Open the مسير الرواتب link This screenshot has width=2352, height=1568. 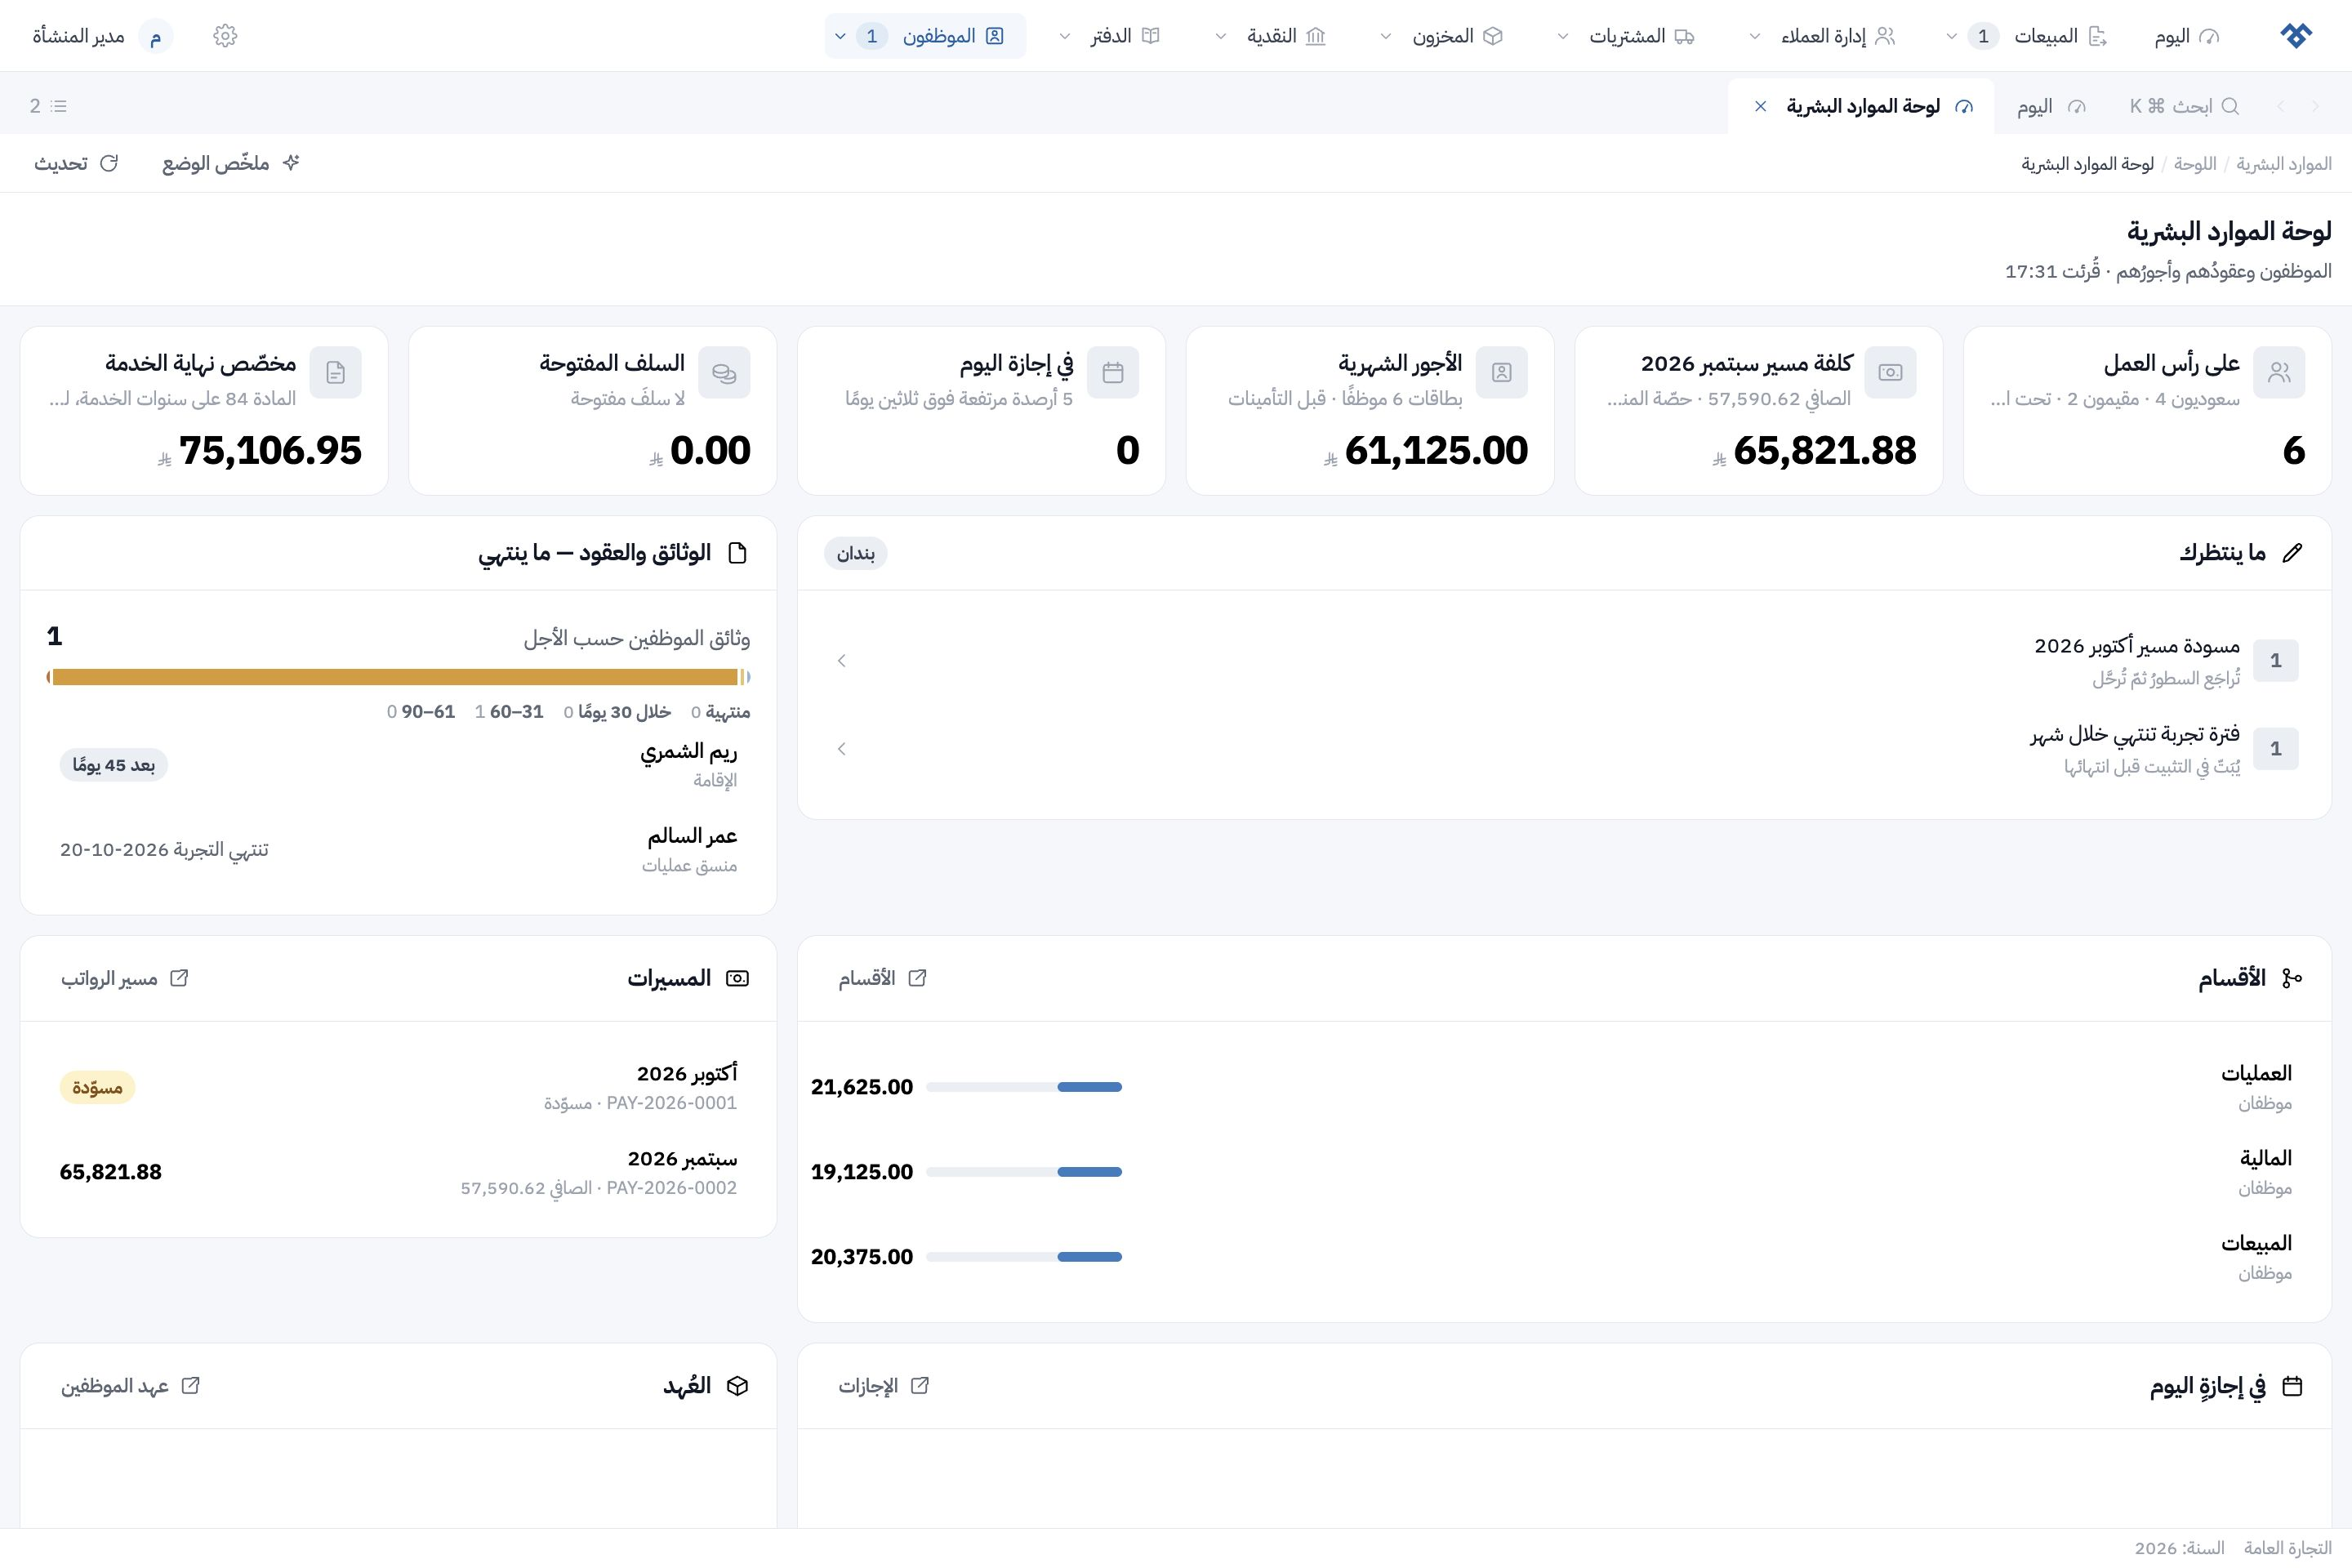tap(125, 978)
